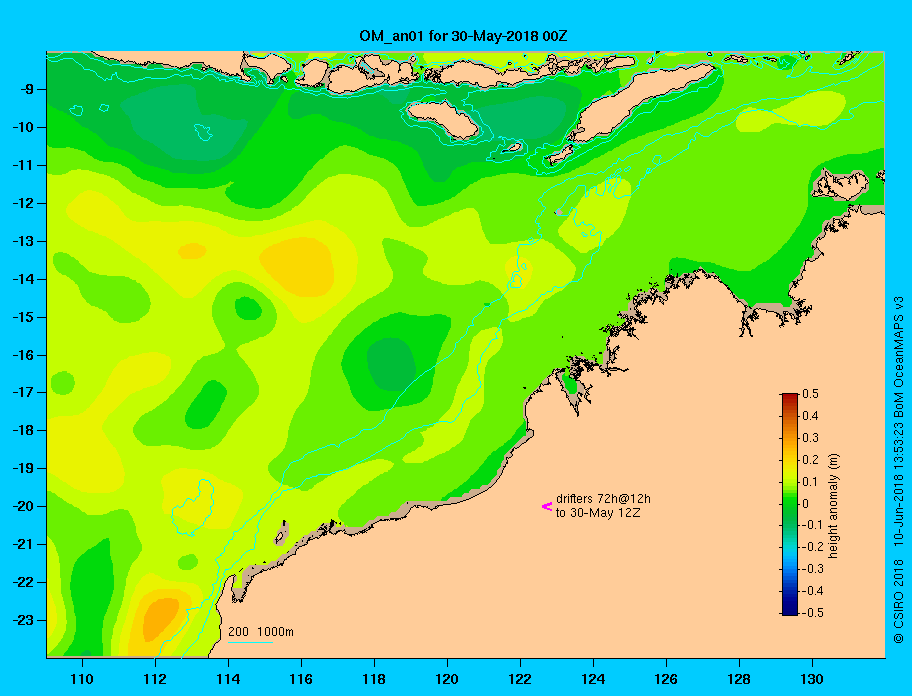This screenshot has height=696, width=912.
Task: Click latitude label '-20' on the axis
Action: [22, 506]
